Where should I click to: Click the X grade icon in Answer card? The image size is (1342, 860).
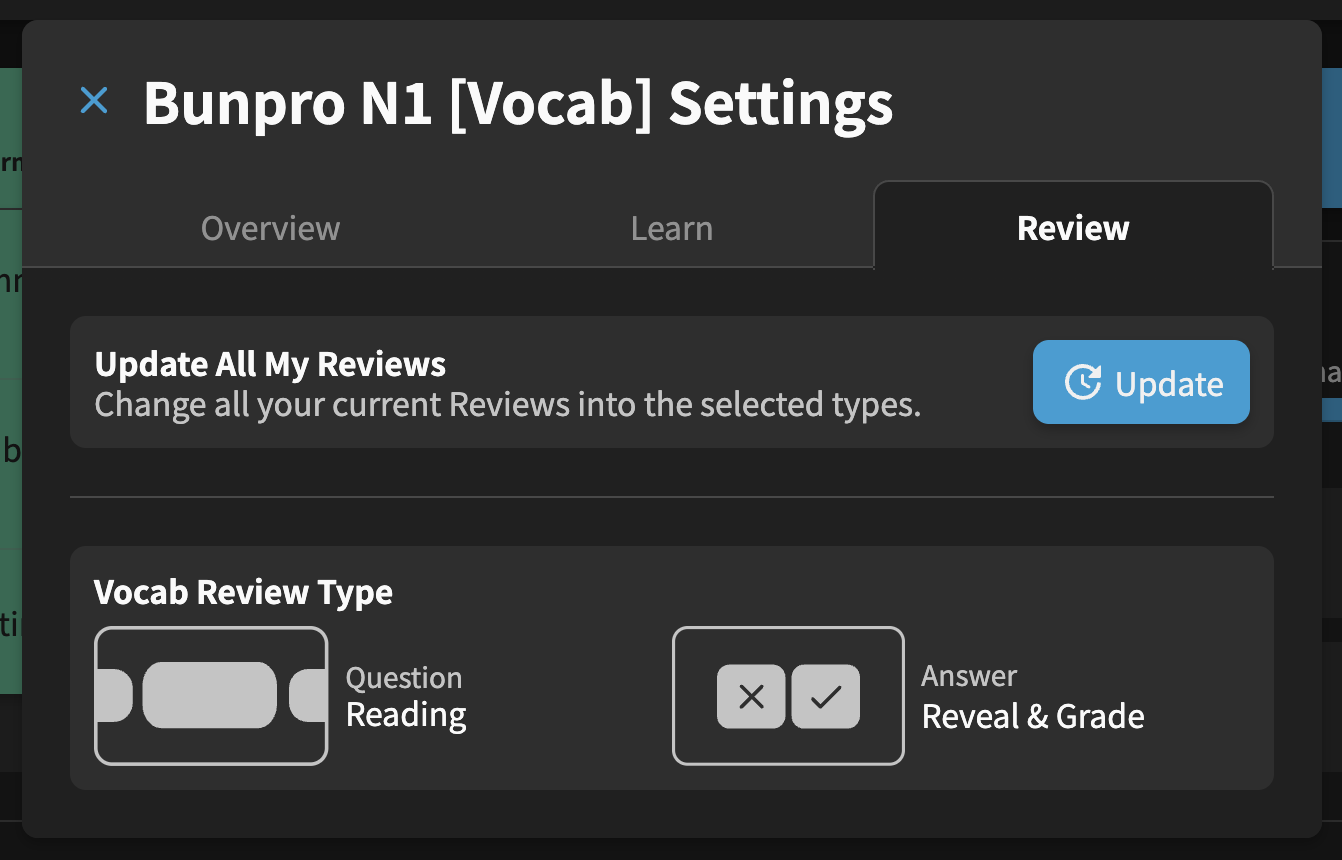point(751,696)
